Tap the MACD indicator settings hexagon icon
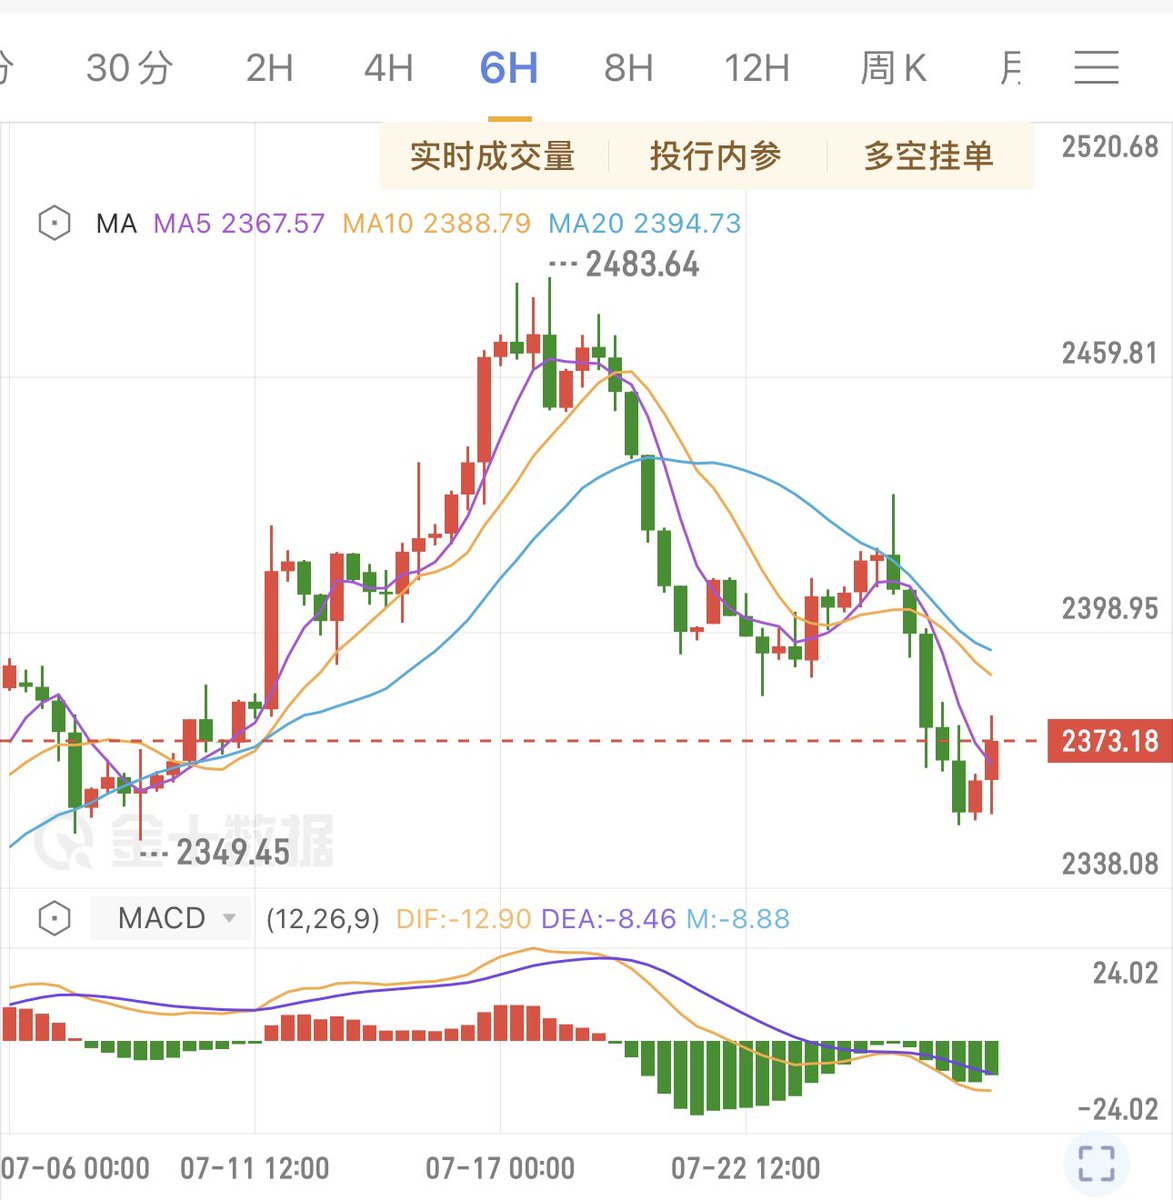This screenshot has width=1173, height=1200. [54, 918]
